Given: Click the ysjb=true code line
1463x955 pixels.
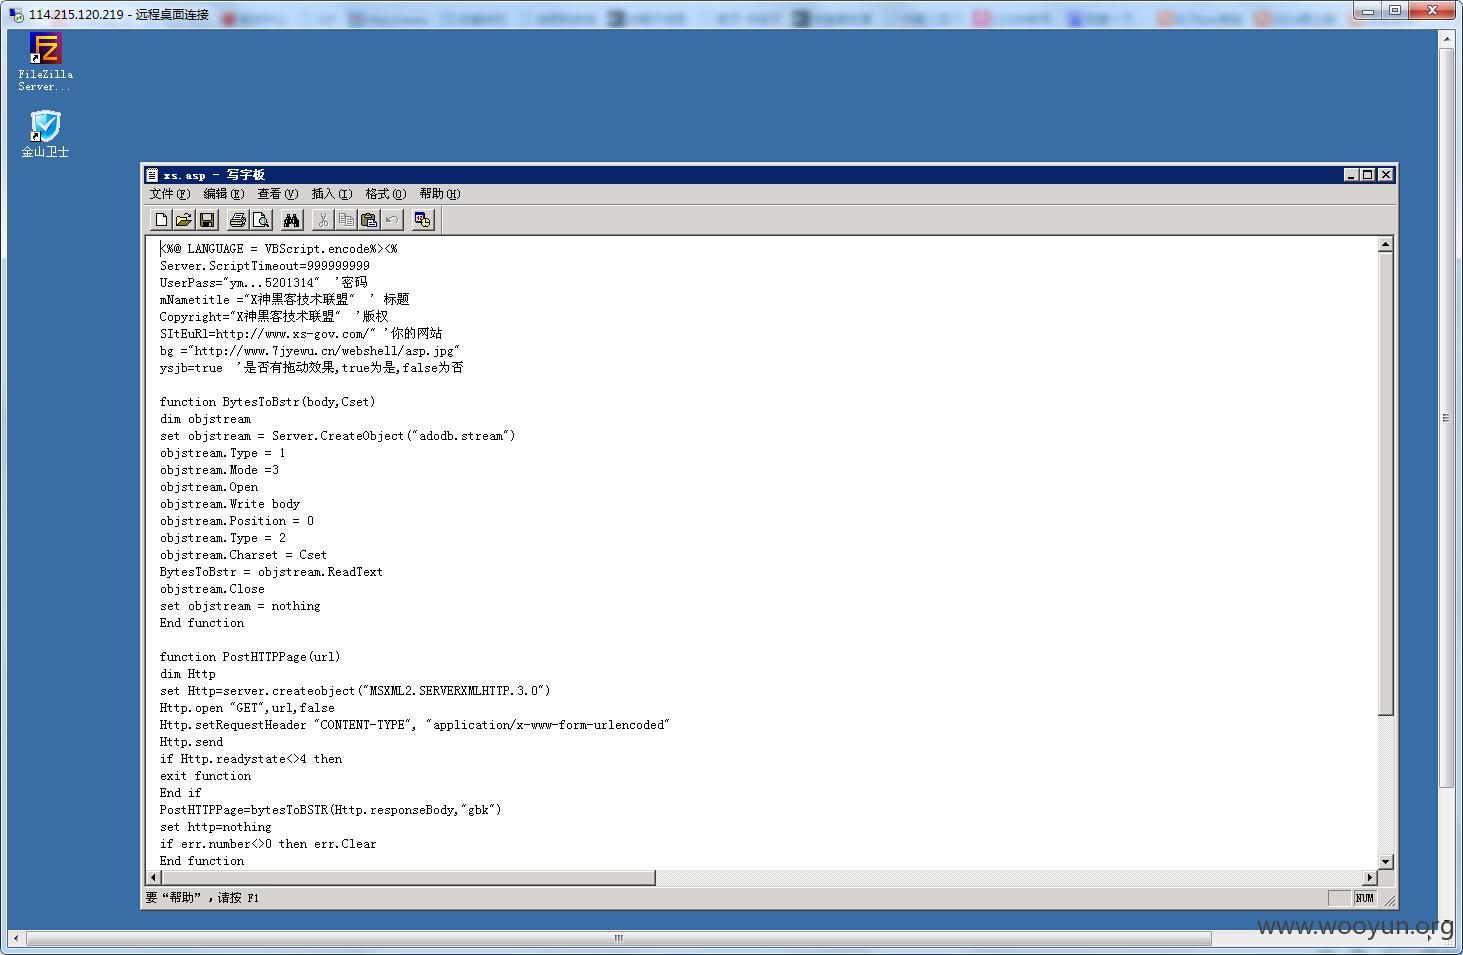Looking at the screenshot, I should coord(312,368).
